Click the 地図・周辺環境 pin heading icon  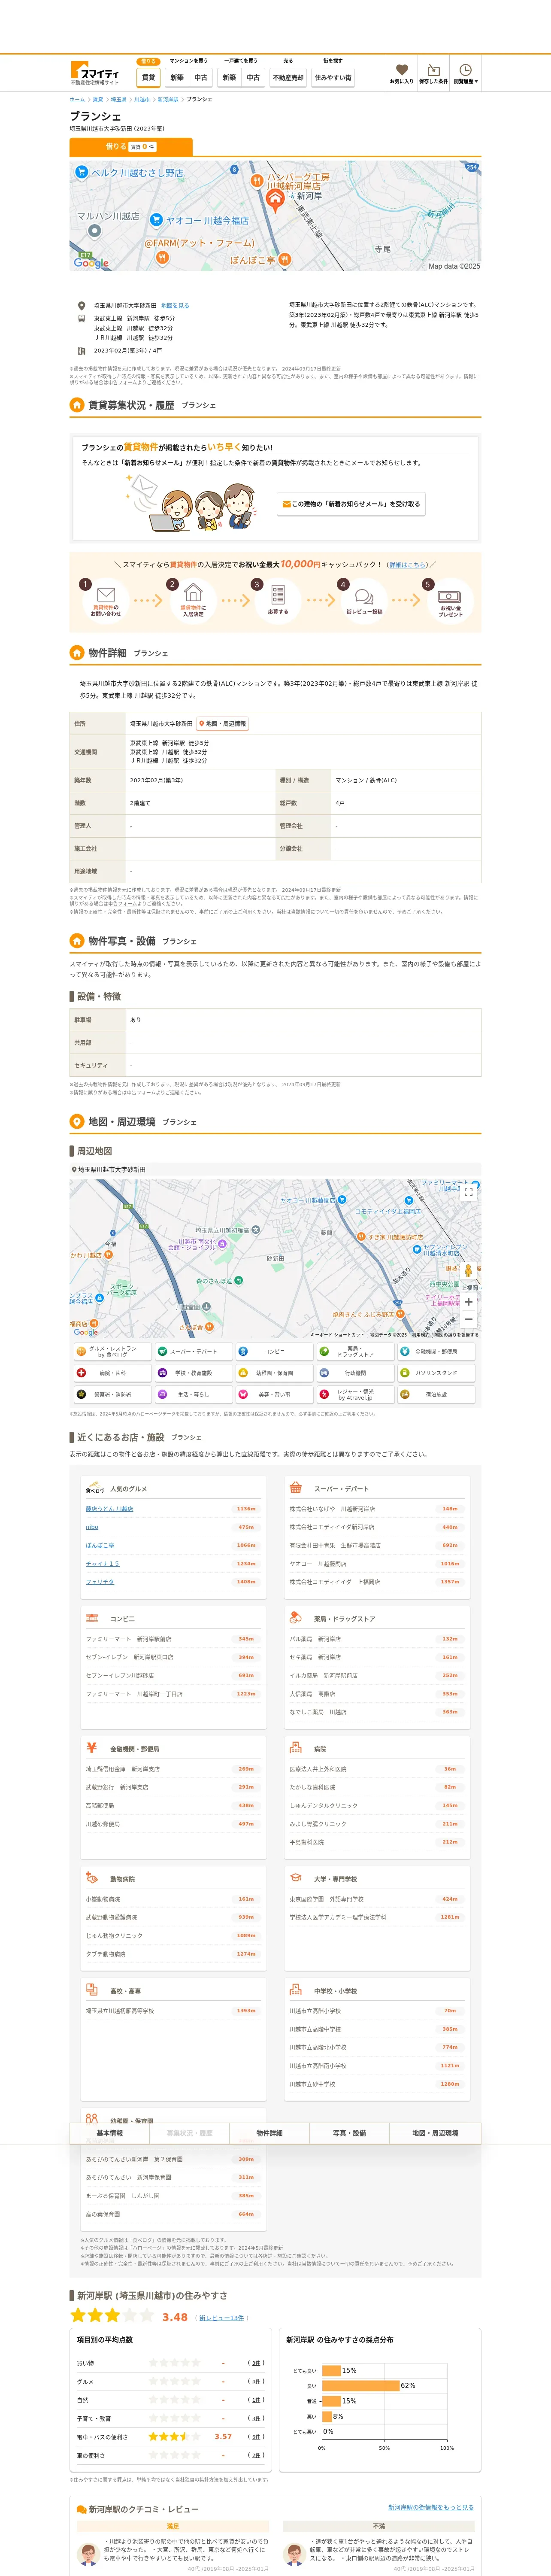pyautogui.click(x=77, y=1122)
